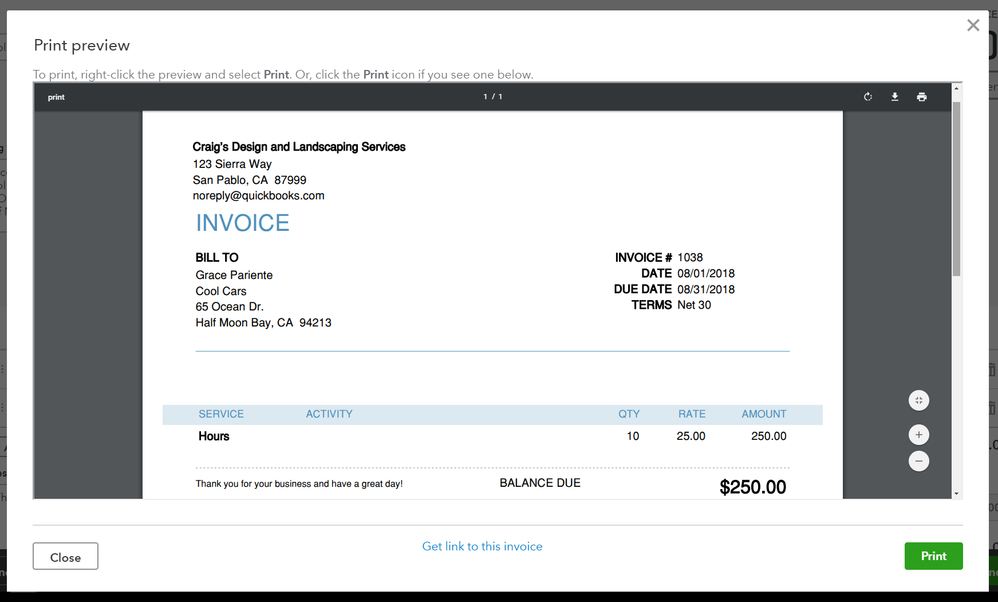Click the 'BALANCE DUE' label

(540, 483)
